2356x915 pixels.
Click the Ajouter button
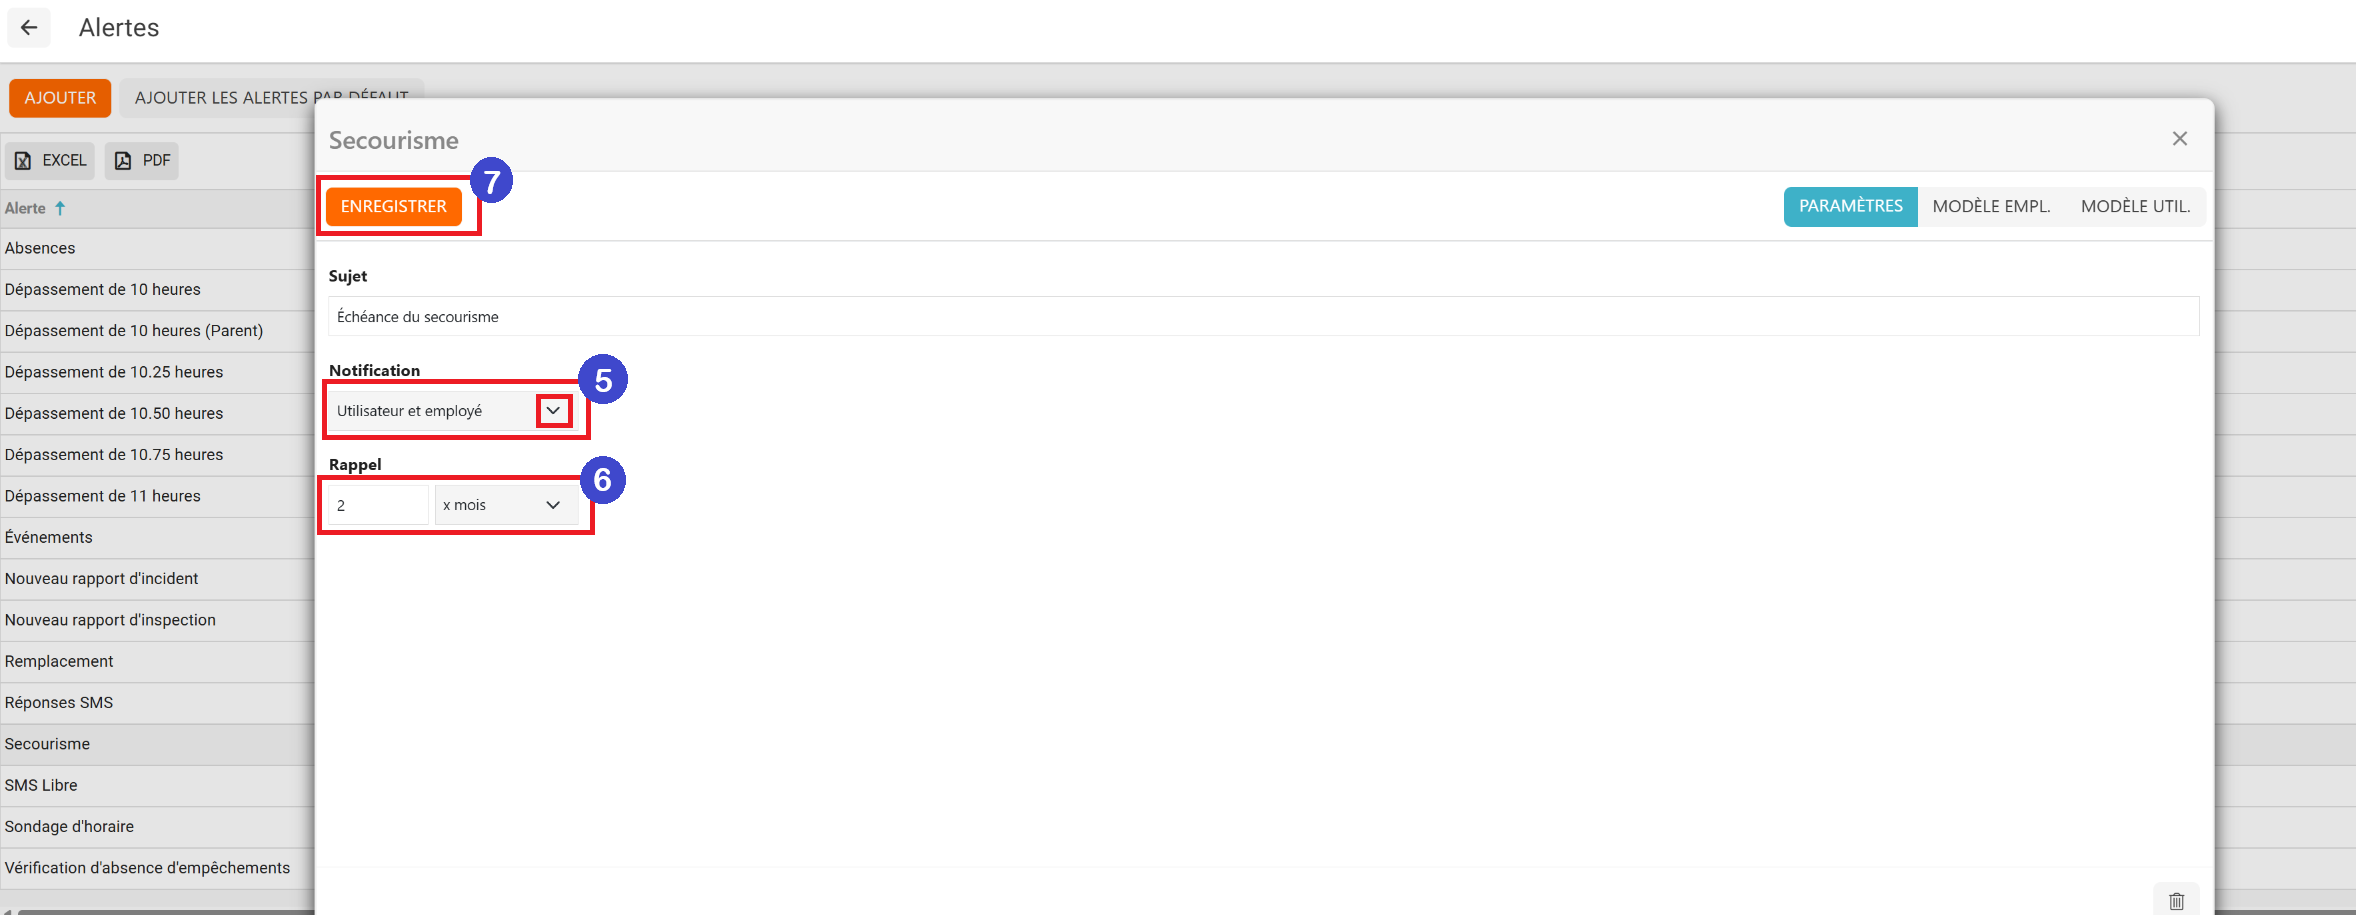pyautogui.click(x=60, y=98)
